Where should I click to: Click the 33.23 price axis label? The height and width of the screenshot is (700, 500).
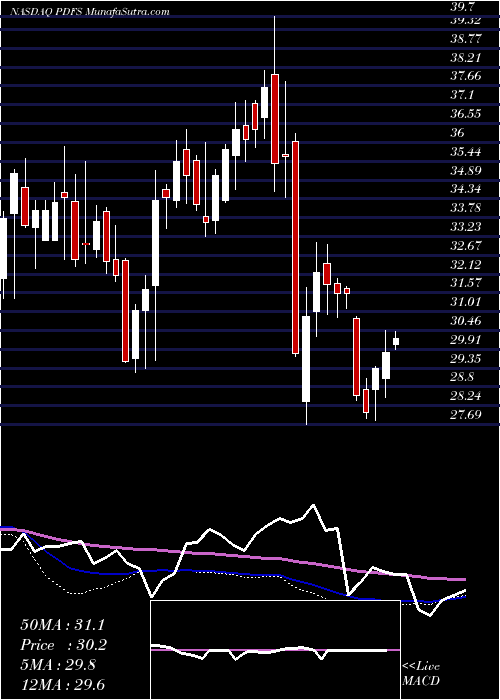tap(467, 227)
